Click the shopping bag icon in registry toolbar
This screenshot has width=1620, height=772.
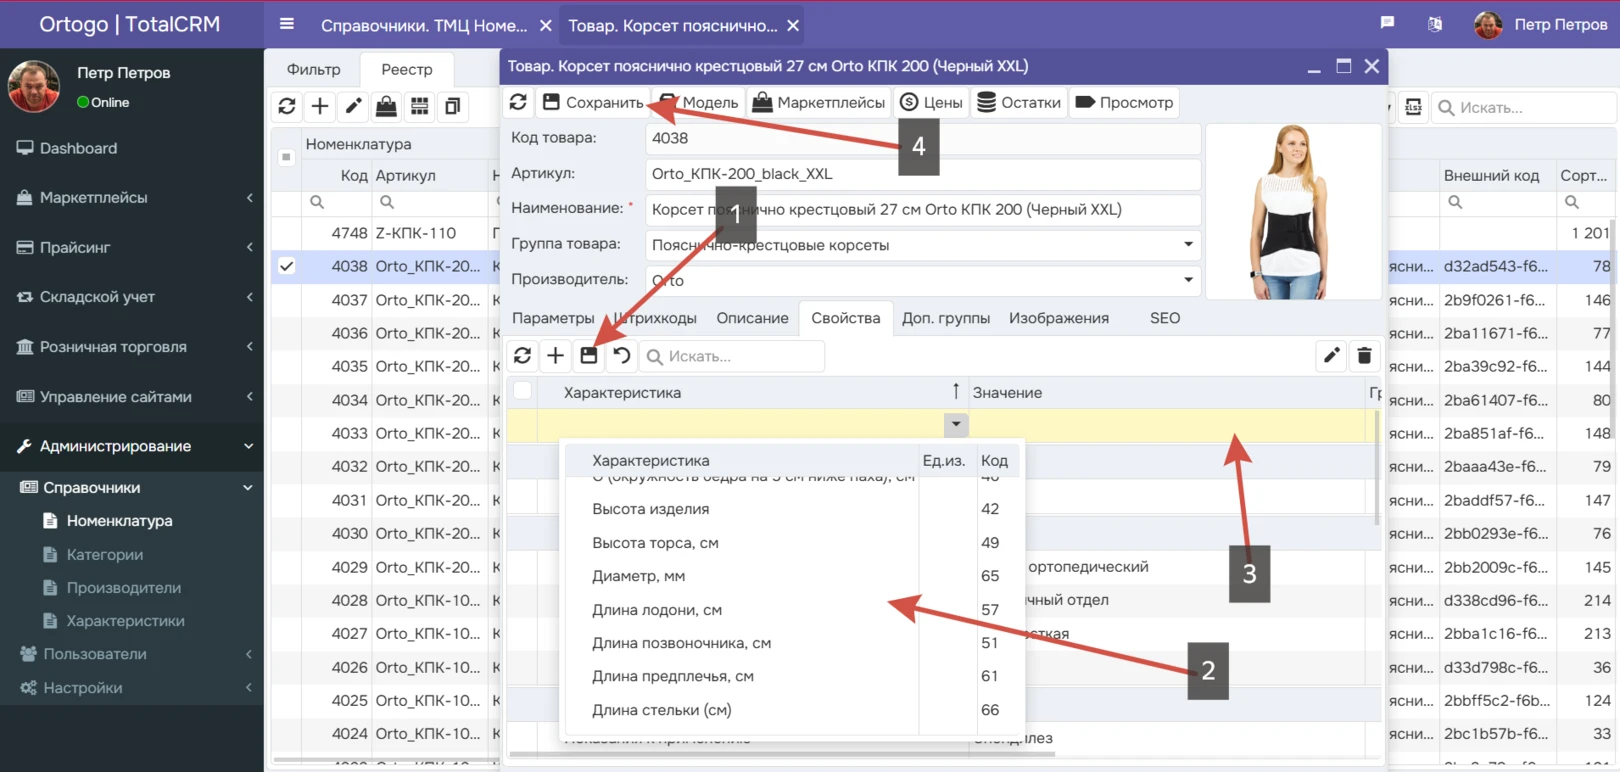click(x=386, y=106)
